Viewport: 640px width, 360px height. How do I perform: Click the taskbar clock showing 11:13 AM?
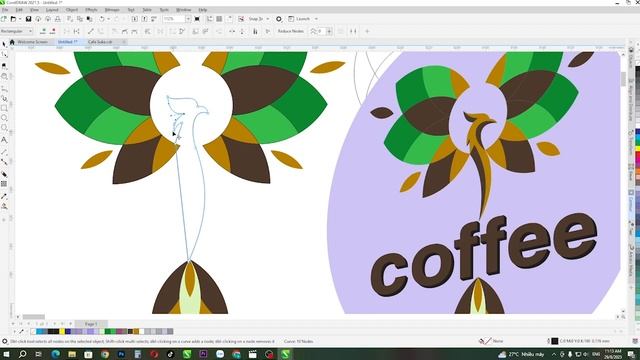click(x=613, y=354)
